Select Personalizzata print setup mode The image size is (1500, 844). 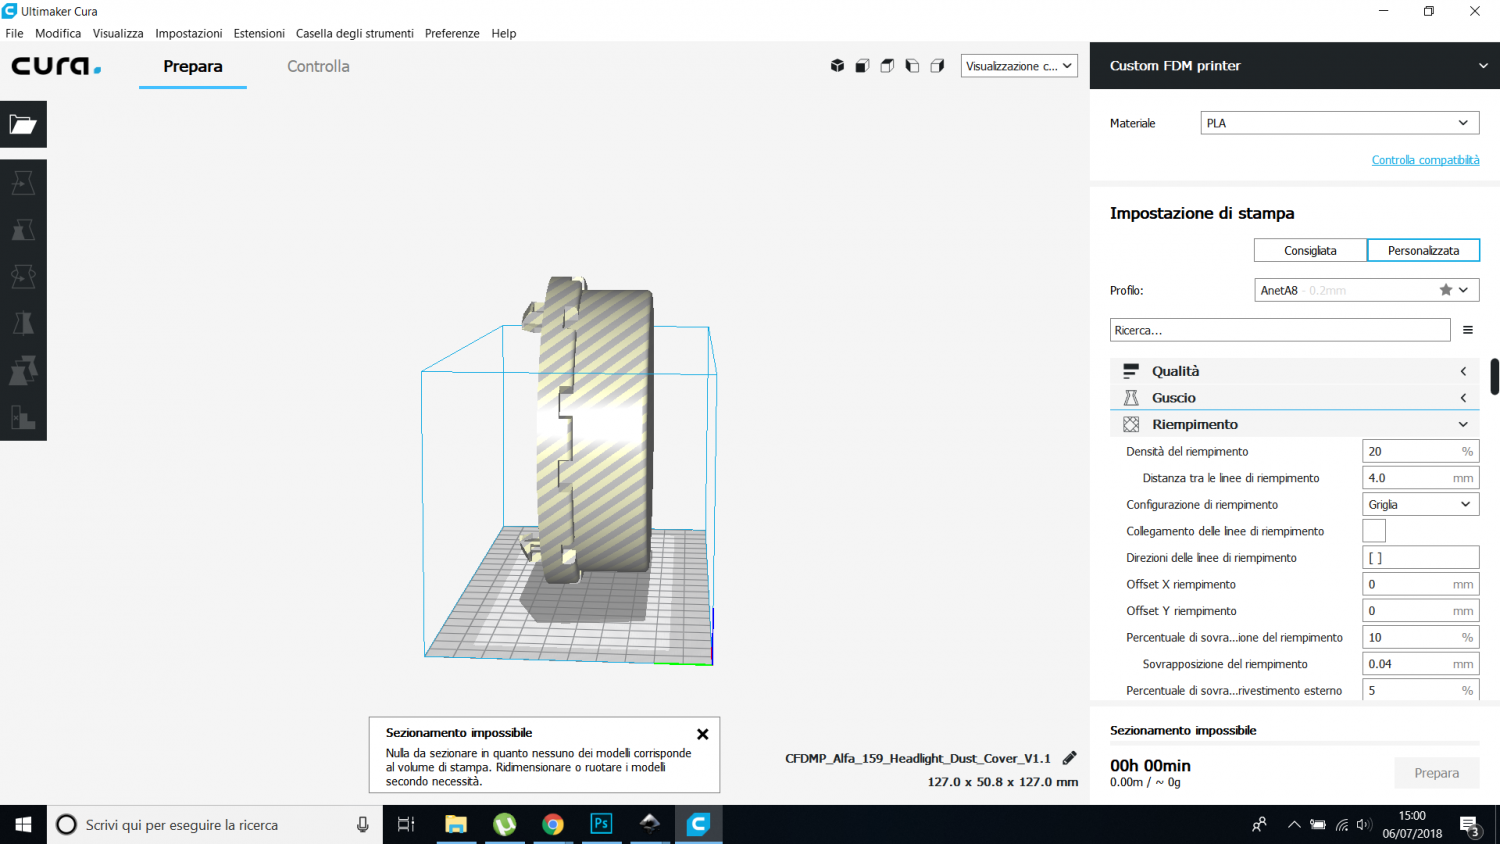coord(1423,250)
